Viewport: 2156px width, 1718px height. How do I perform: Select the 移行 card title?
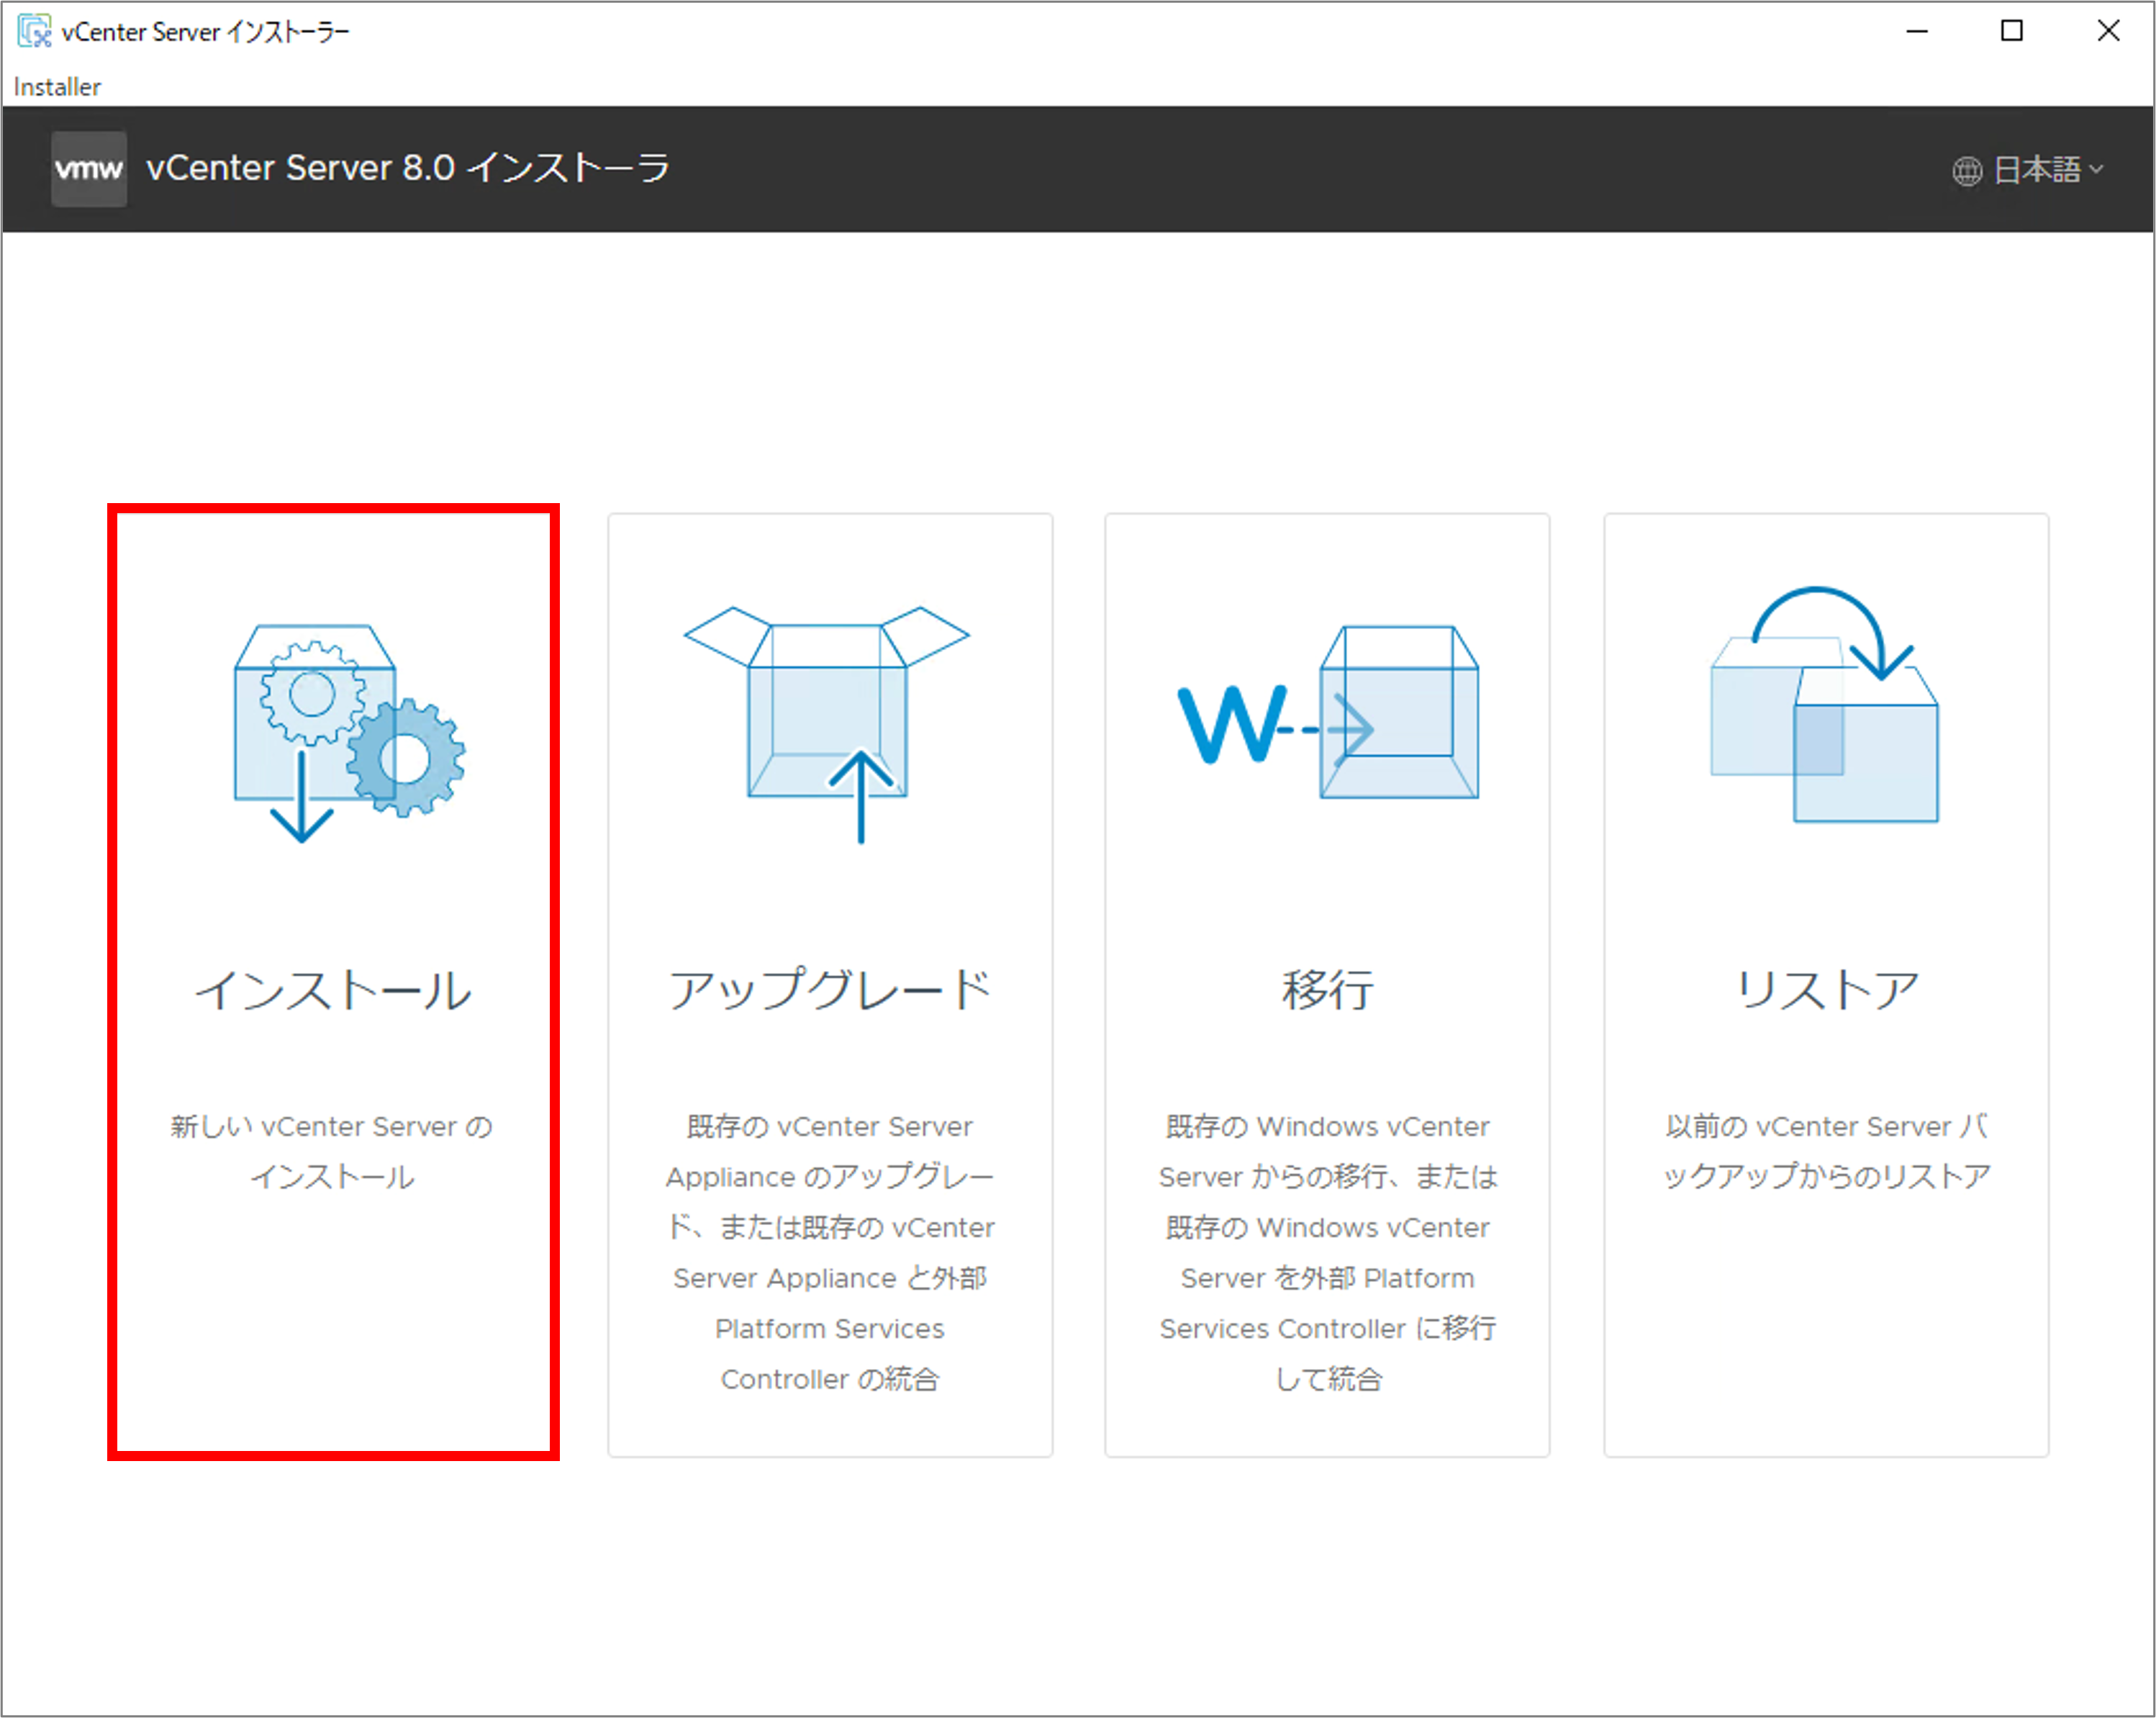[x=1327, y=990]
